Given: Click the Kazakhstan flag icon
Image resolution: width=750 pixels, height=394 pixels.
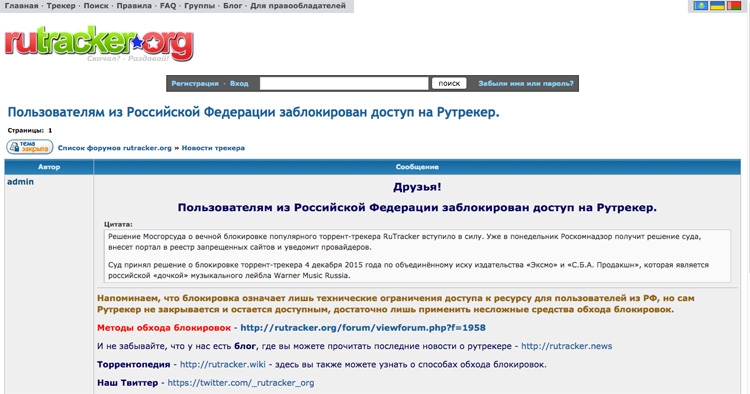Looking at the screenshot, I should click(x=701, y=6).
